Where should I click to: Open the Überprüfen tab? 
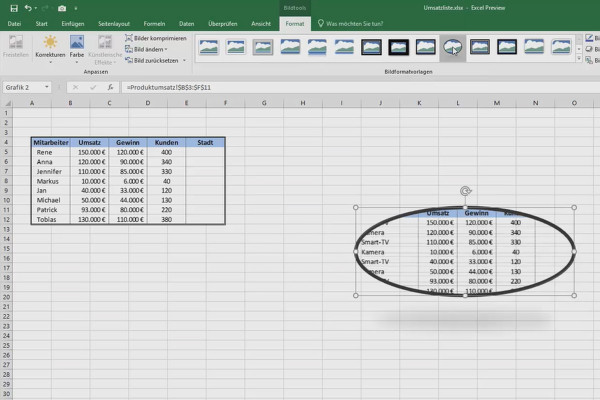[223, 24]
